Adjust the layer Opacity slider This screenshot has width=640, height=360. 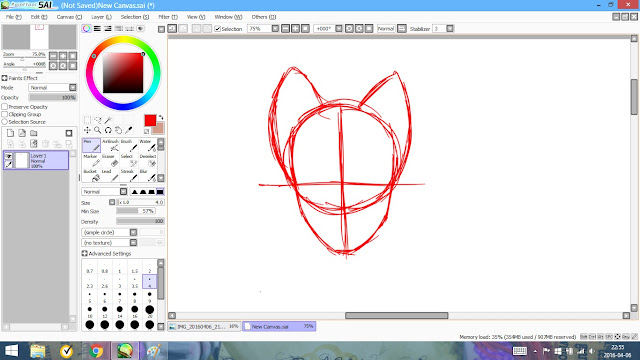click(53, 98)
